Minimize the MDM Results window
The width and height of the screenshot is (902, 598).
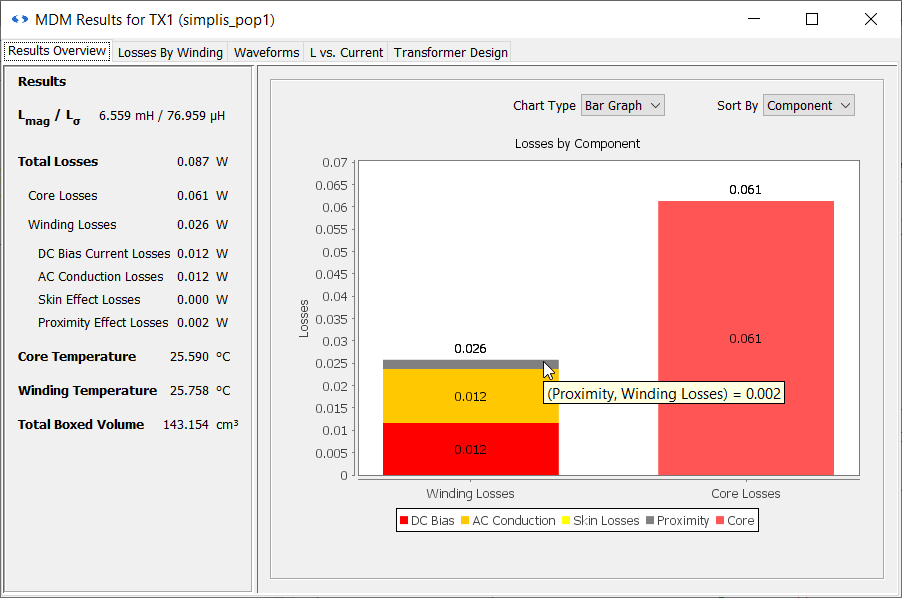point(755,19)
